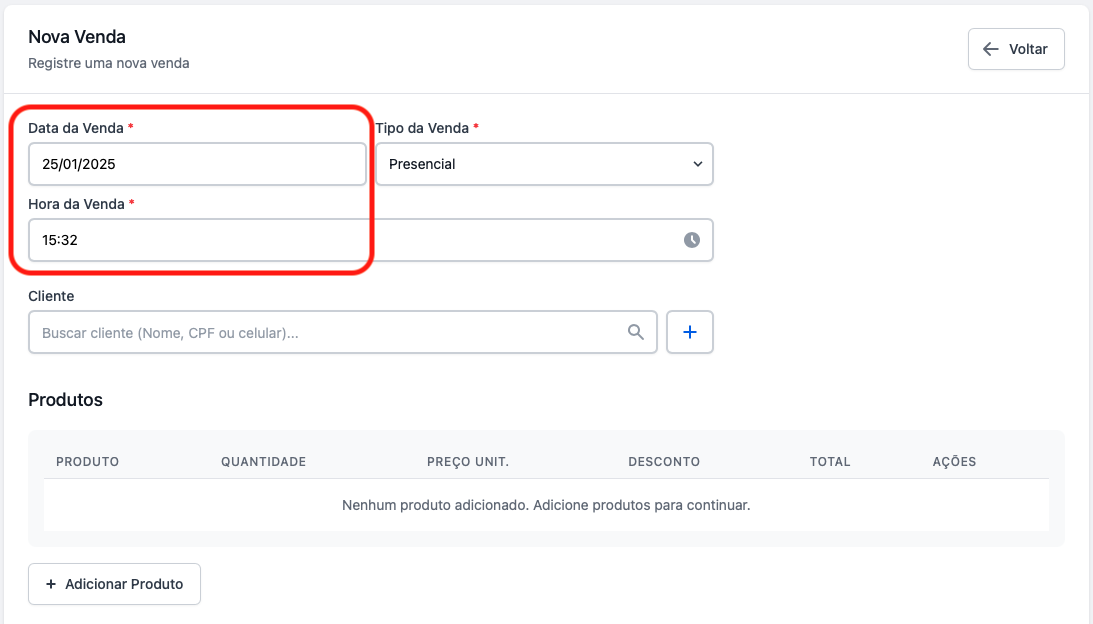Screen dimensions: 1093x624
Task: Click the 'Nenhum produto adicionado' empty row
Action: point(546,505)
